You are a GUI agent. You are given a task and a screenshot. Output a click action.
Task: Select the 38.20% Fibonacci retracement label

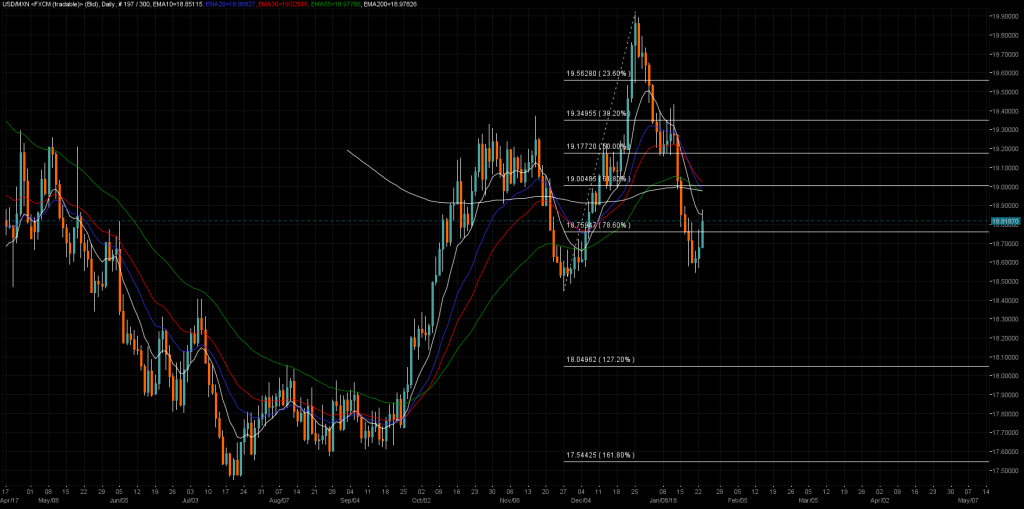point(596,114)
